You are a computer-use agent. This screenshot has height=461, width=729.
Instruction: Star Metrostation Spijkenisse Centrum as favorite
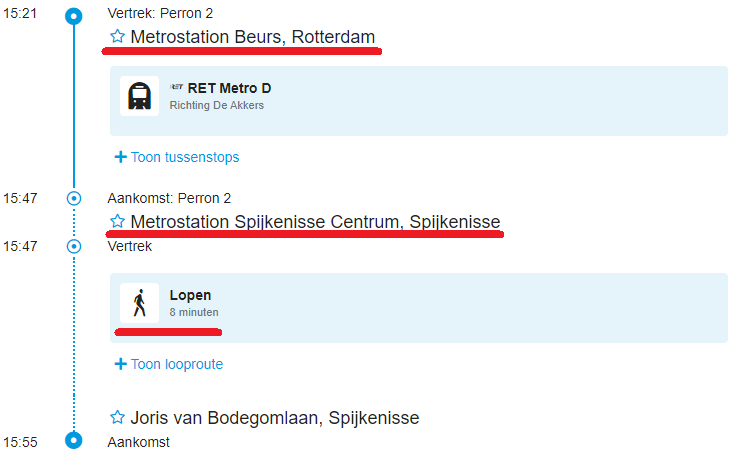tap(117, 221)
